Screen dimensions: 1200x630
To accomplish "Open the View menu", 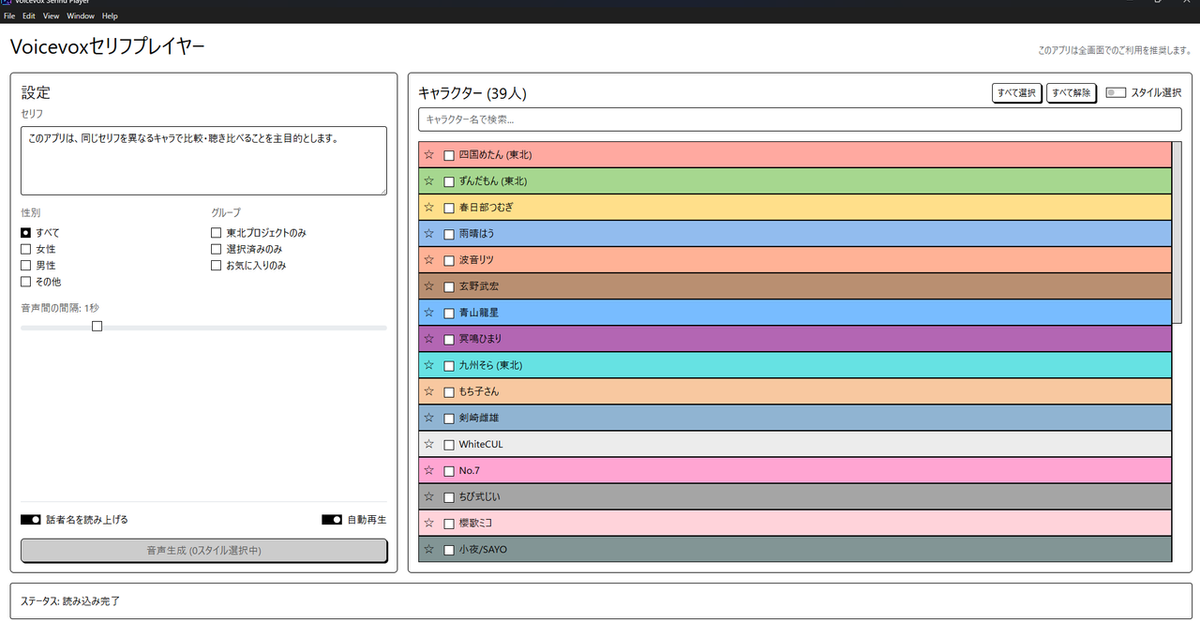I will point(51,16).
